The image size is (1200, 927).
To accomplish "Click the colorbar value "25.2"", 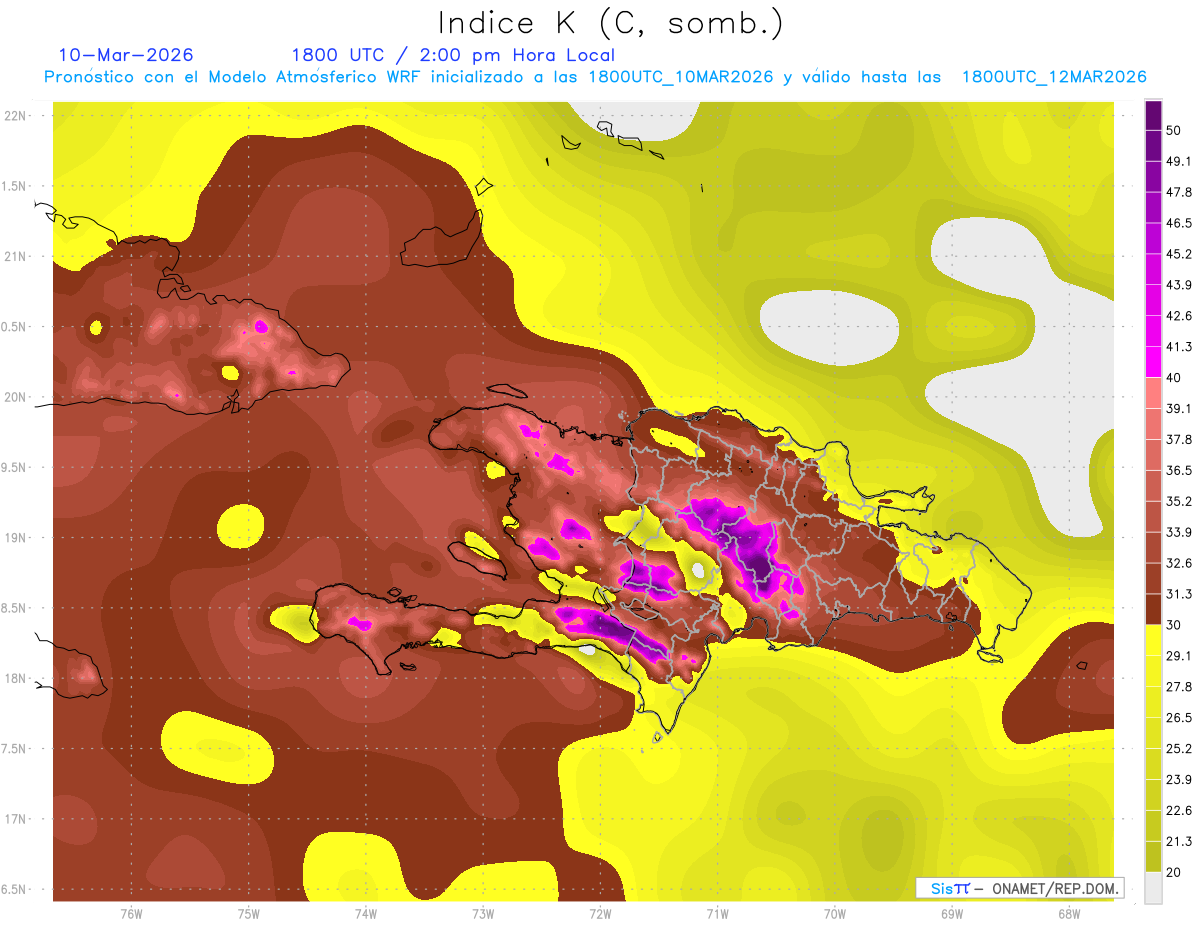I will [1178, 748].
